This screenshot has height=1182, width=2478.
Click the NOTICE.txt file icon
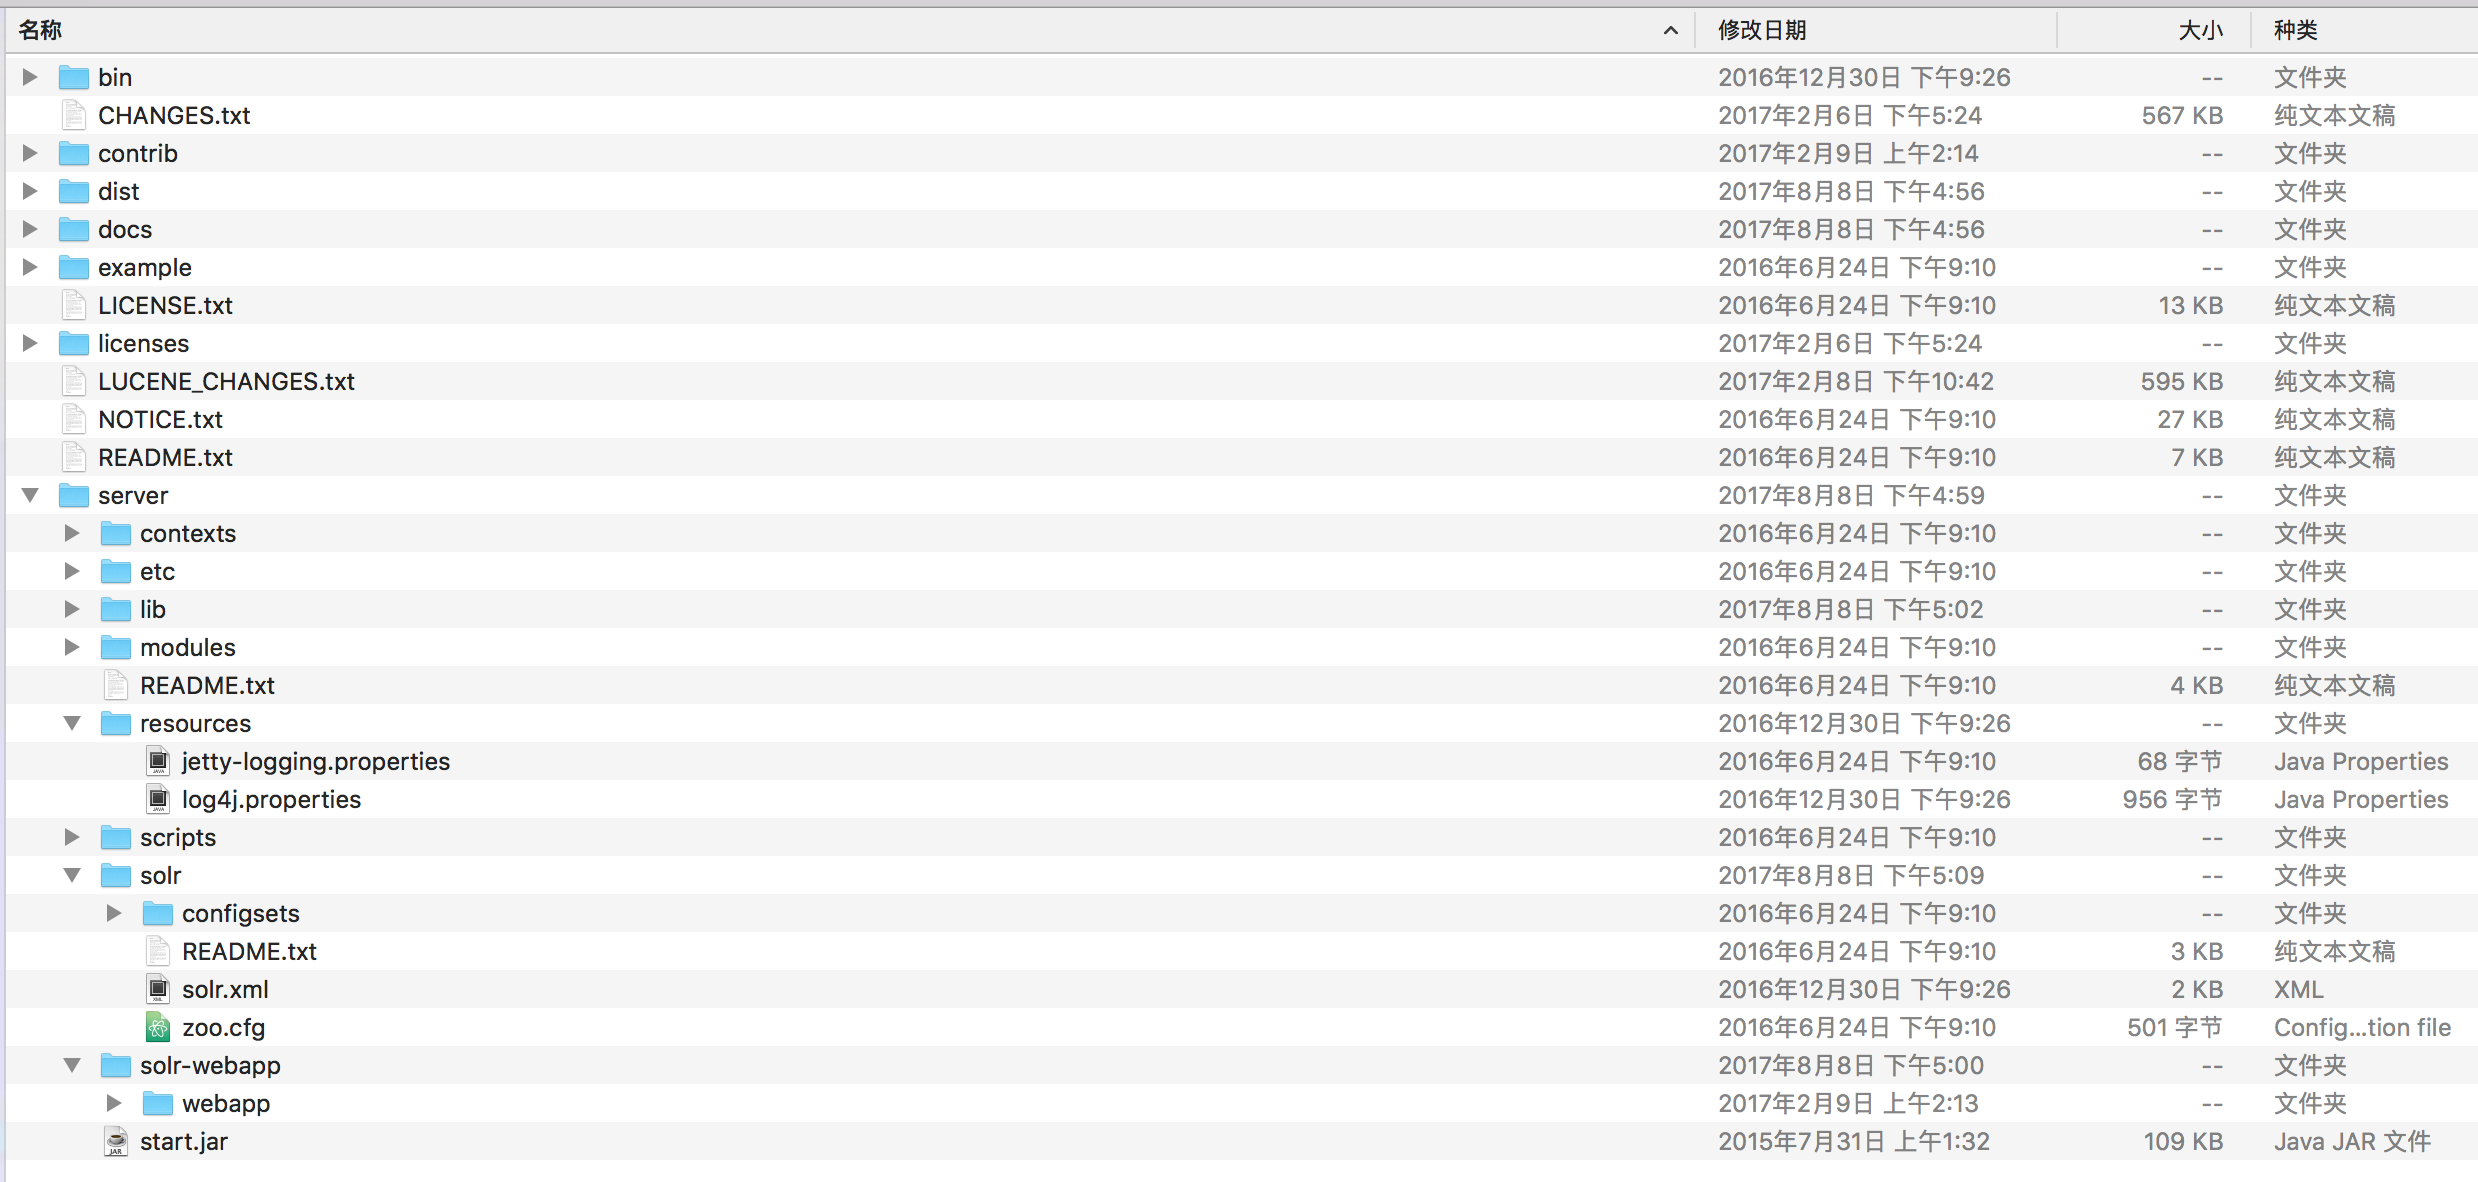point(74,419)
